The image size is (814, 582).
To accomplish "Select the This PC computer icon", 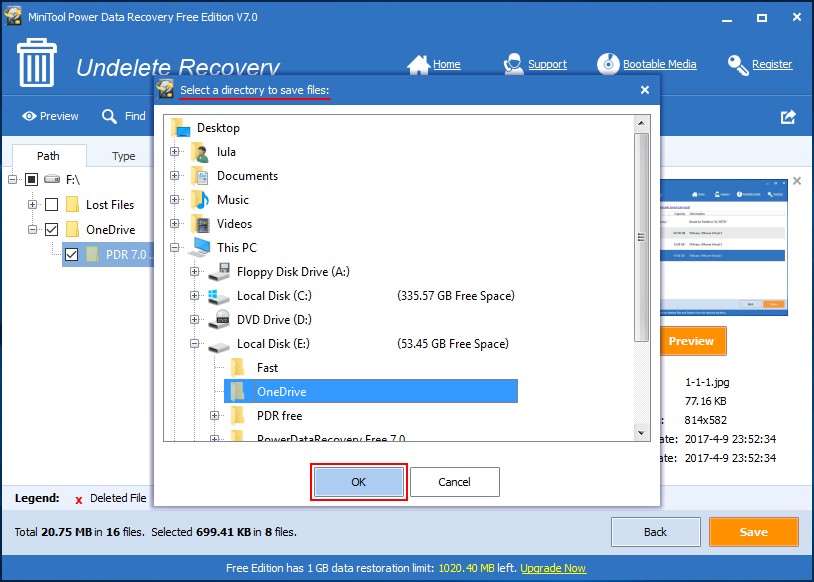I will click(x=200, y=248).
